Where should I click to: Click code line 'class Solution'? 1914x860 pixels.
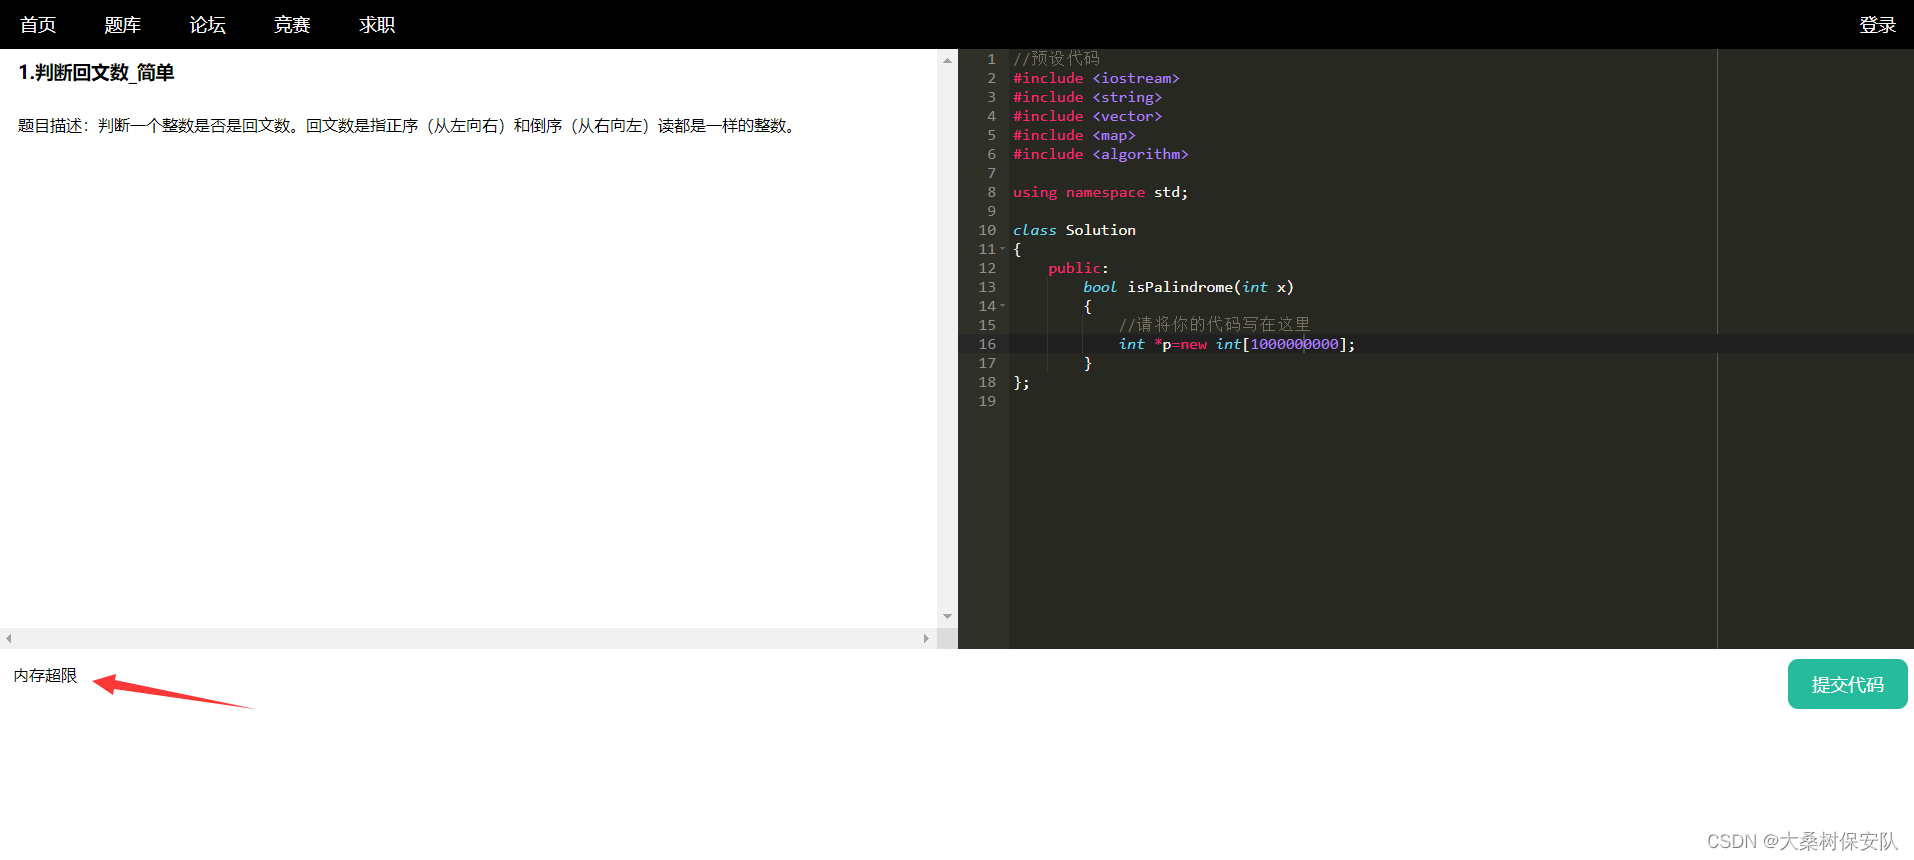(1074, 230)
